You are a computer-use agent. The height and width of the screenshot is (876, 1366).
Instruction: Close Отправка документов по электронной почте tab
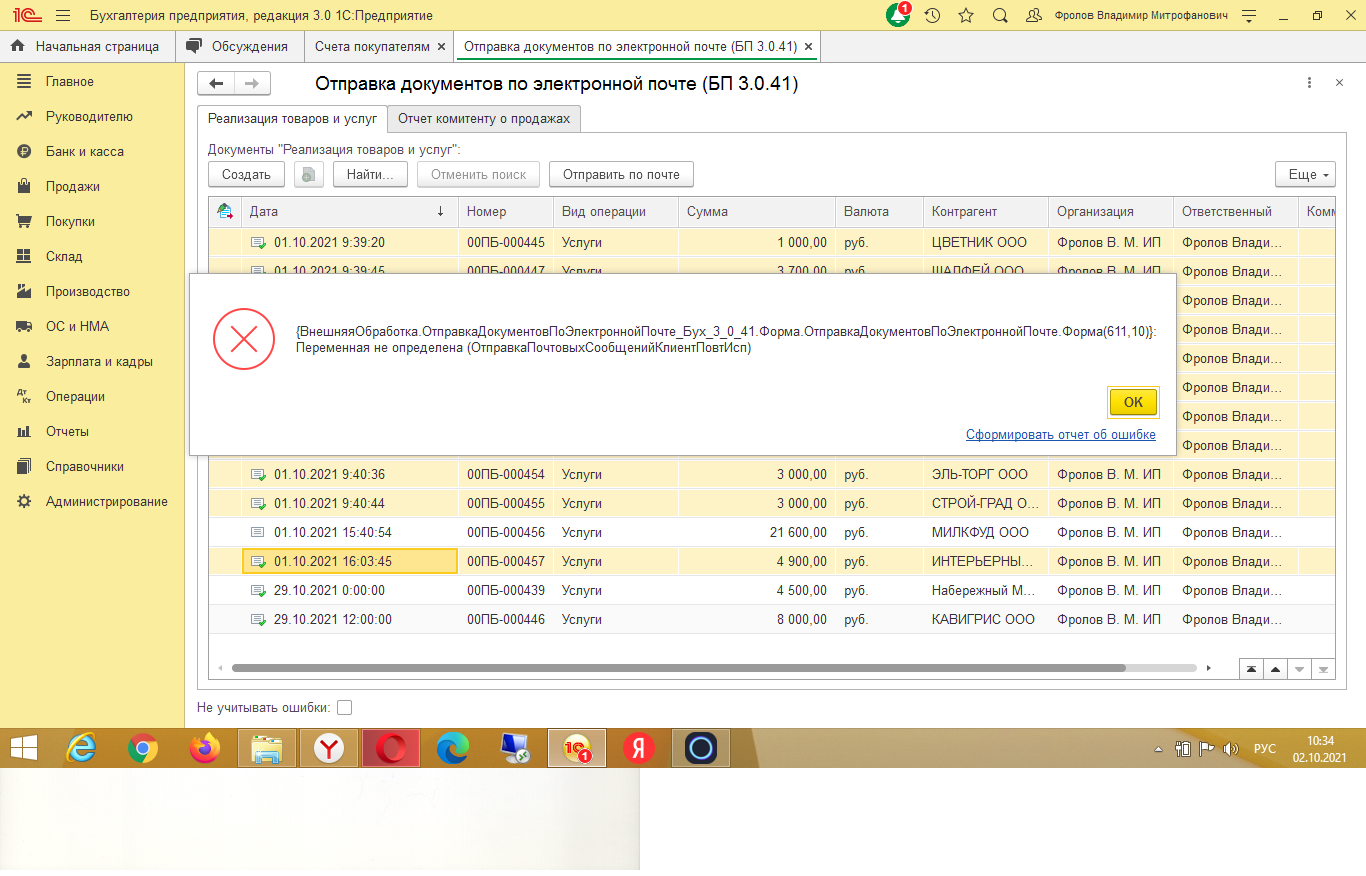click(x=808, y=46)
